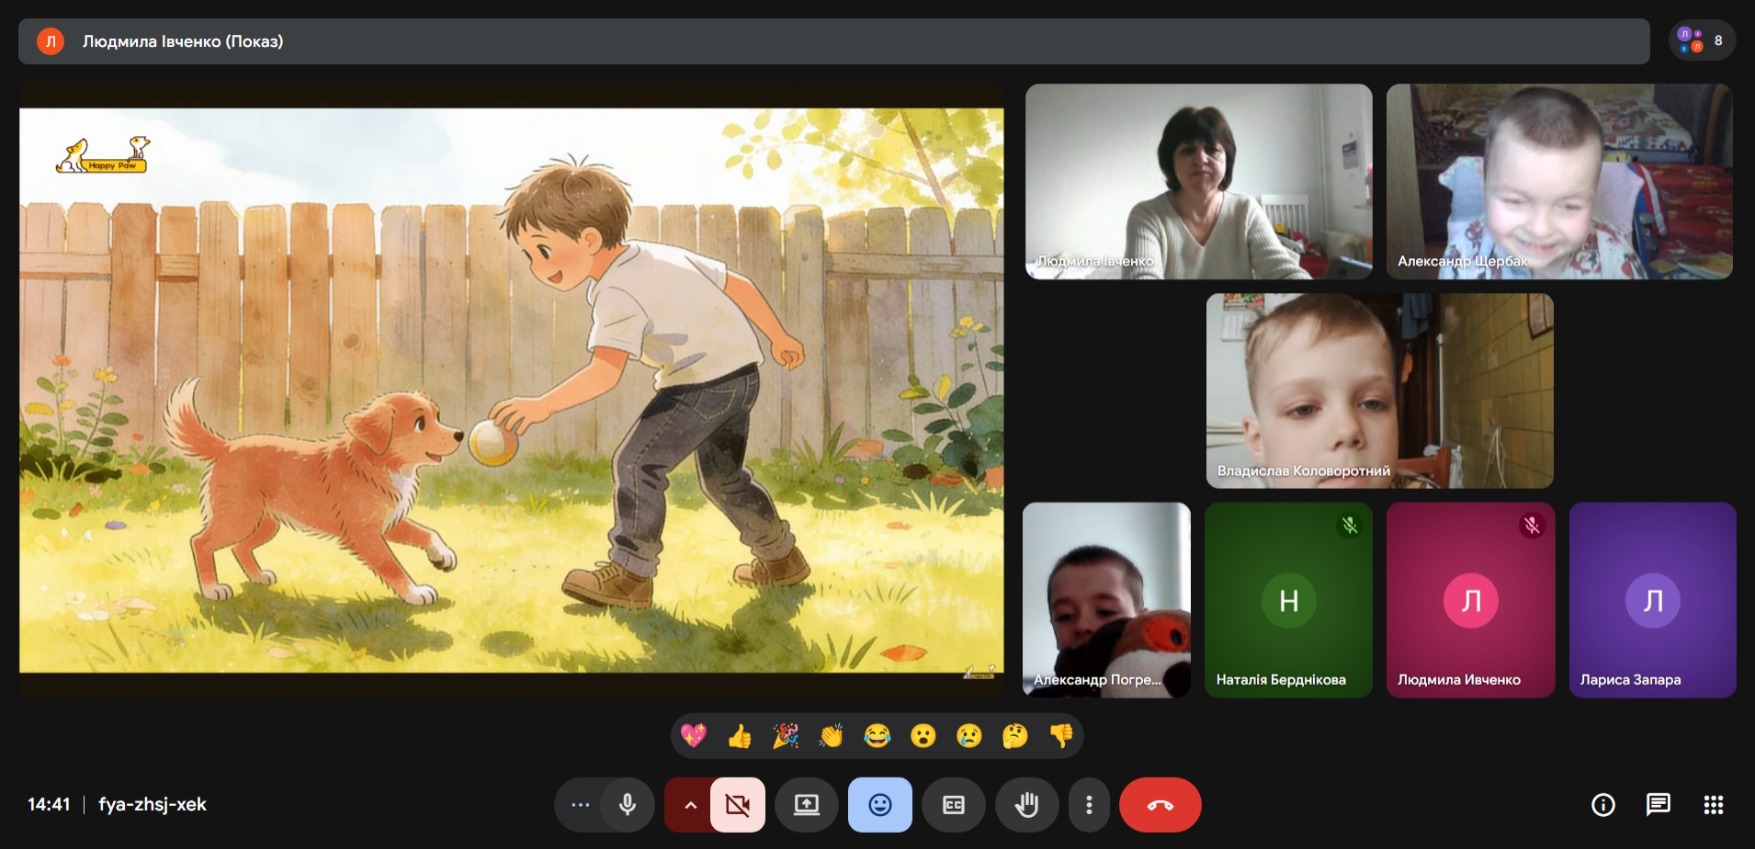Toggle the microphone on or off
This screenshot has width=1755, height=849.
pyautogui.click(x=628, y=805)
